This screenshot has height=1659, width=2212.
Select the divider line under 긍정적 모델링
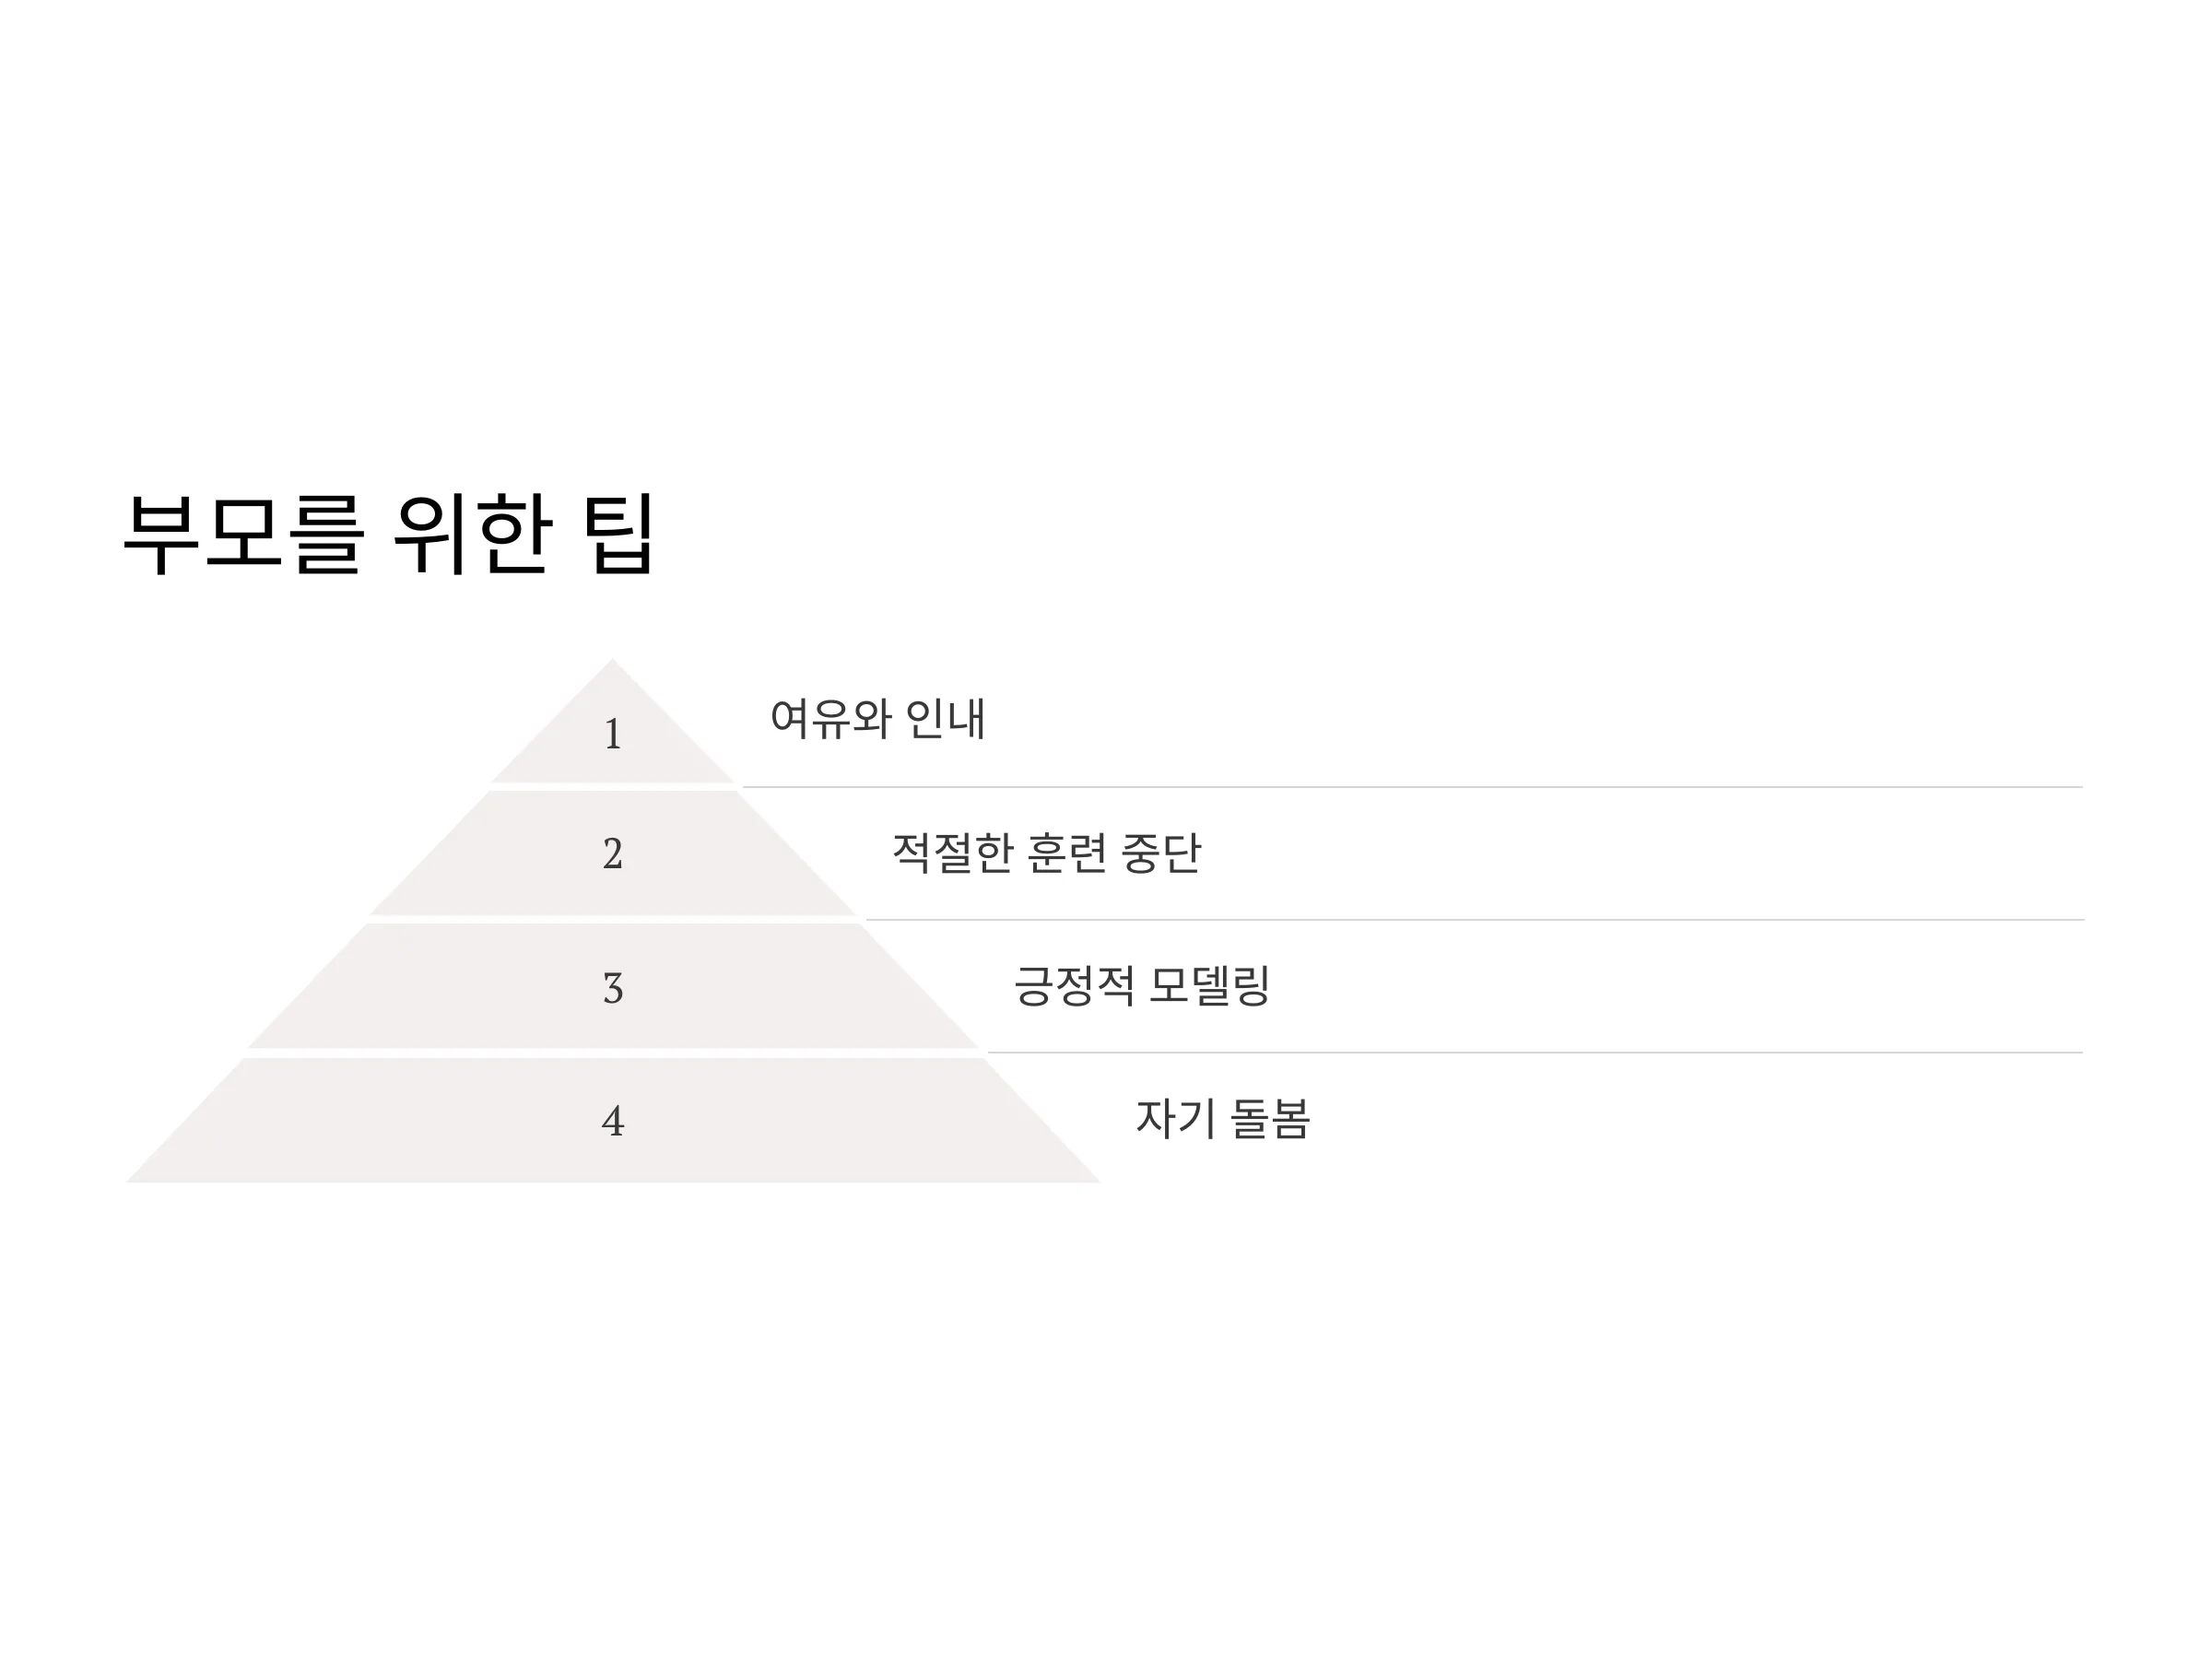[1535, 1052]
